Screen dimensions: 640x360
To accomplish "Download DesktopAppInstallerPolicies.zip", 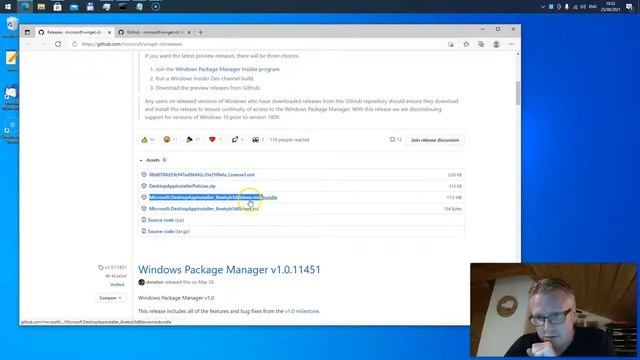I will tap(182, 186).
